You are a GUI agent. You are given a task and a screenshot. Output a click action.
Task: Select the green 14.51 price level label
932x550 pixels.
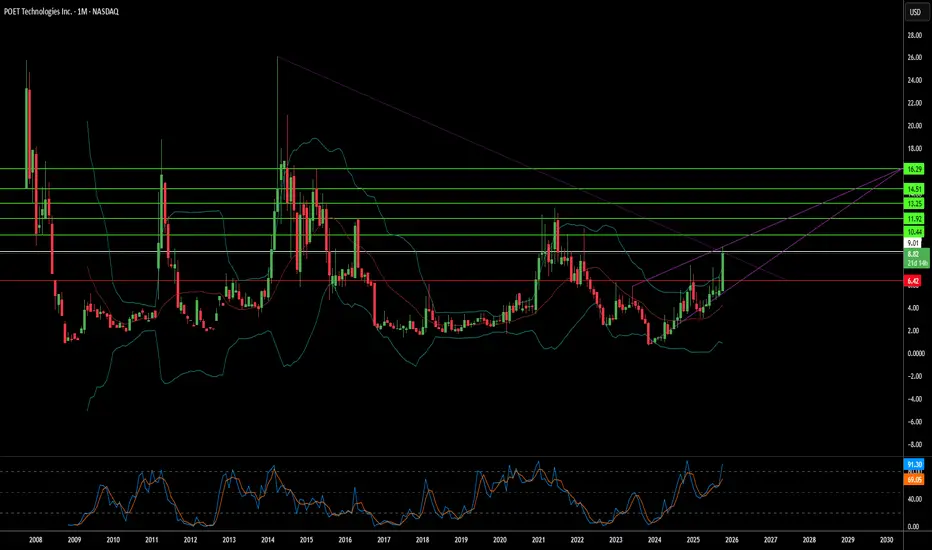click(914, 189)
